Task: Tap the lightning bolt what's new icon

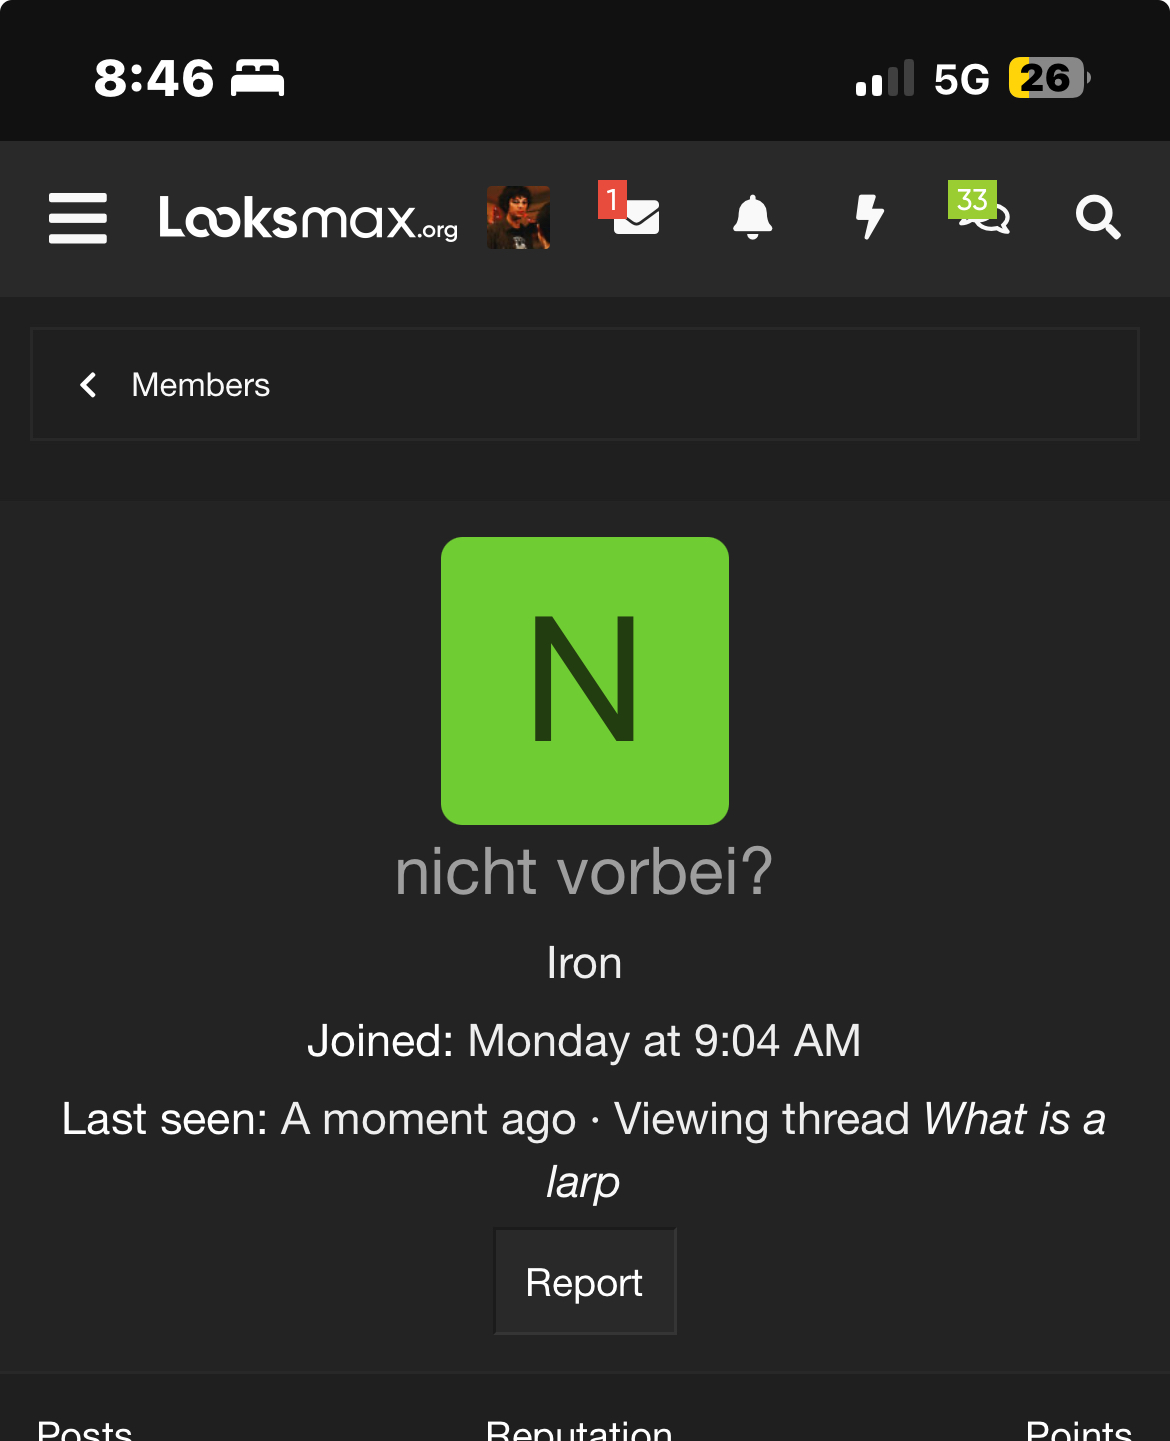Action: tap(870, 217)
